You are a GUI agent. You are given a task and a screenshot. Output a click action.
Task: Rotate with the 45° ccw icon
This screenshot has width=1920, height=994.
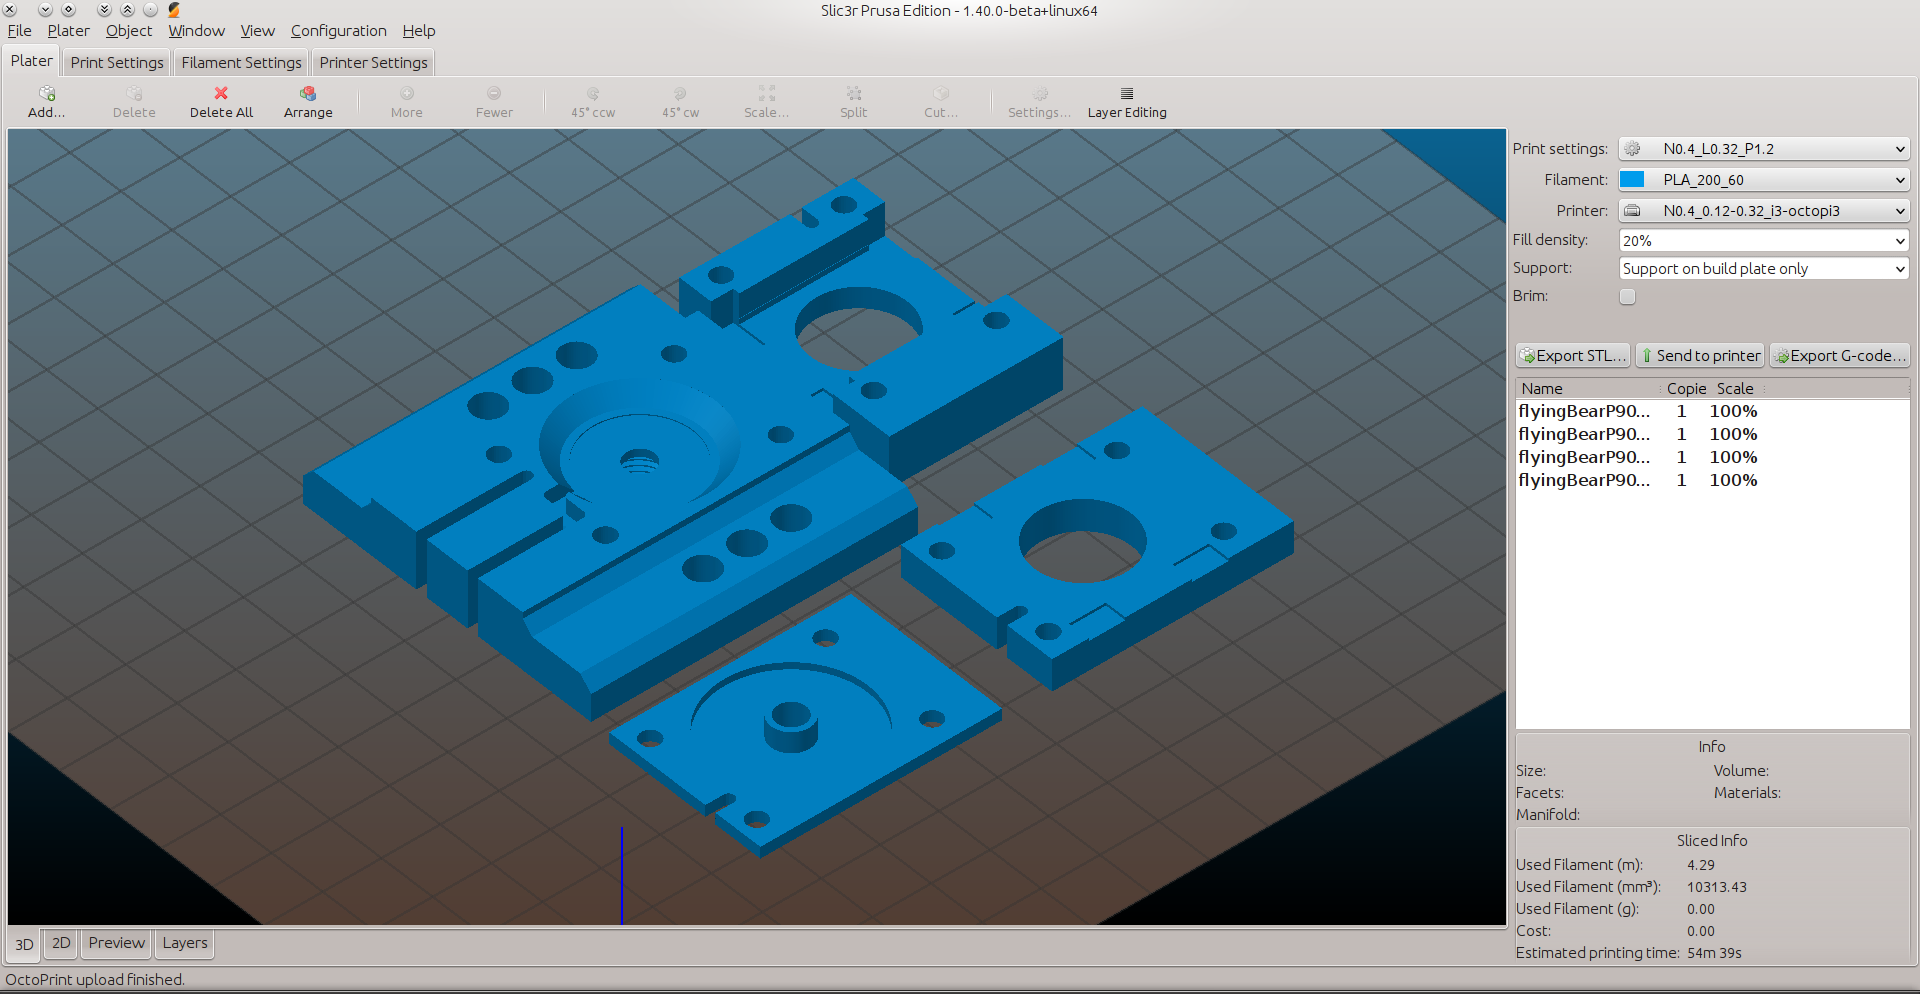(593, 93)
